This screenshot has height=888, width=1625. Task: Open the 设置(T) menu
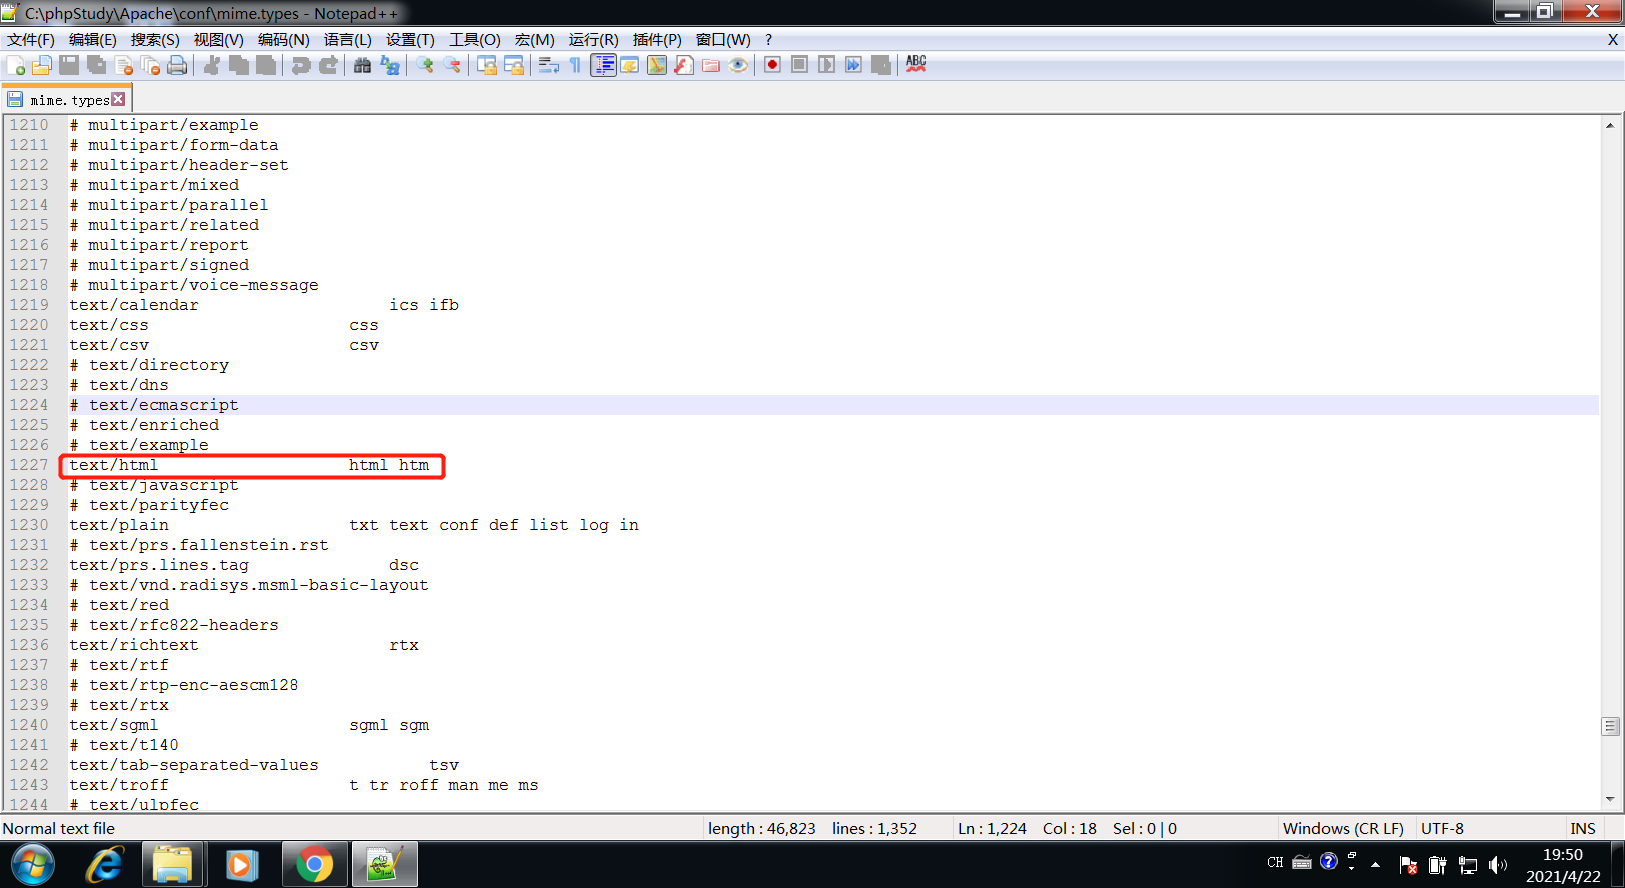click(410, 40)
